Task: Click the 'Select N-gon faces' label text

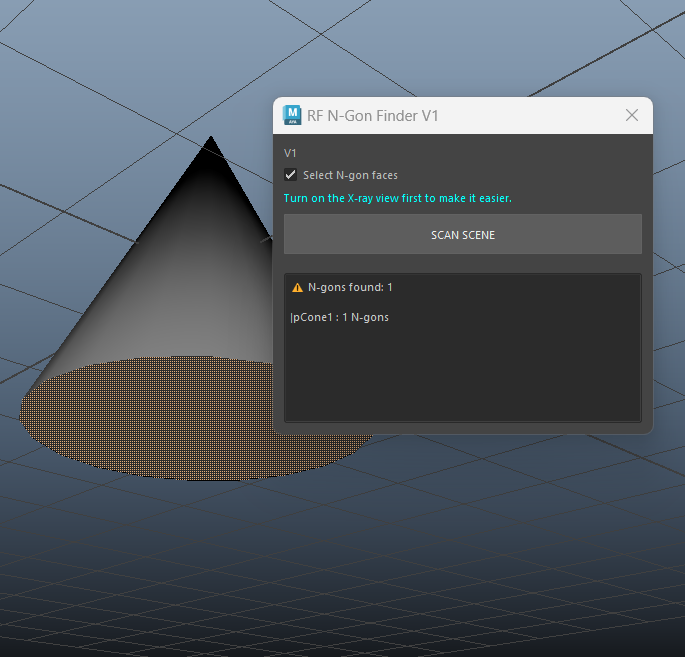Action: pyautogui.click(x=350, y=175)
